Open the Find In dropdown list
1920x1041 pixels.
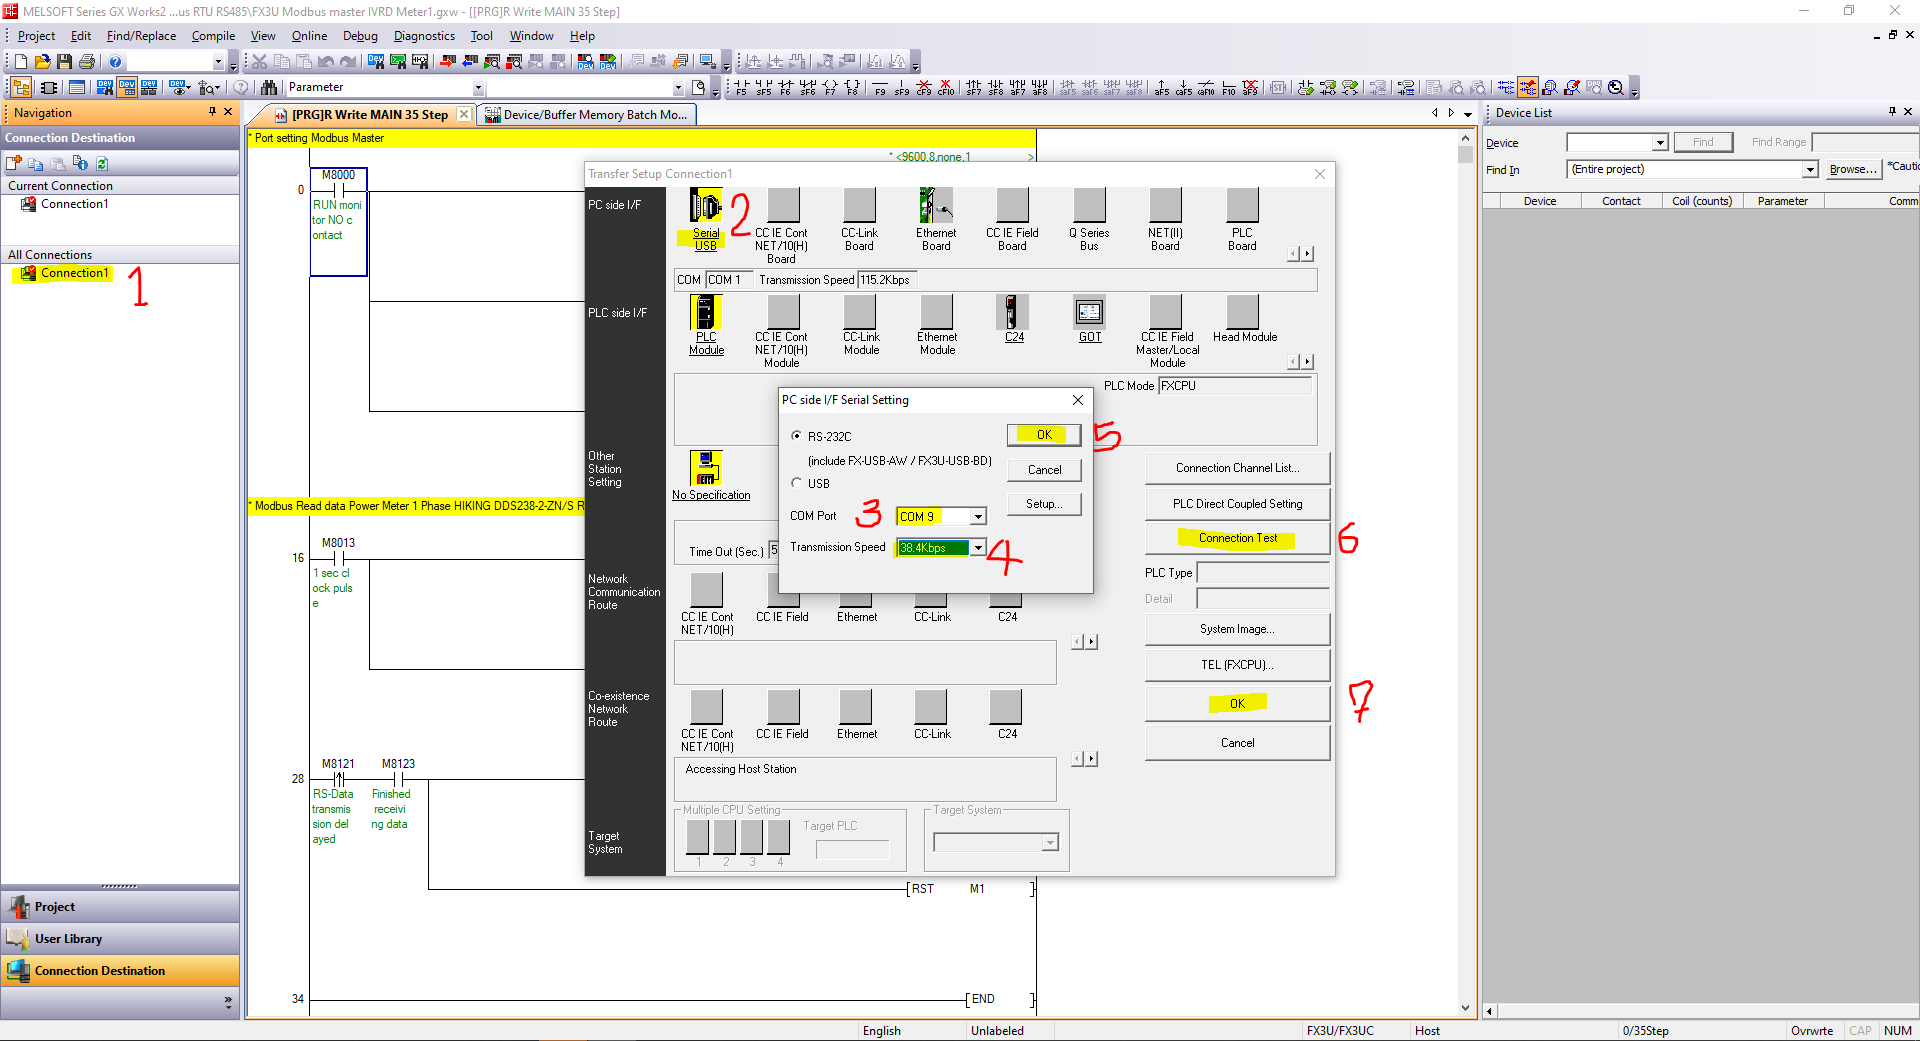tap(1809, 170)
